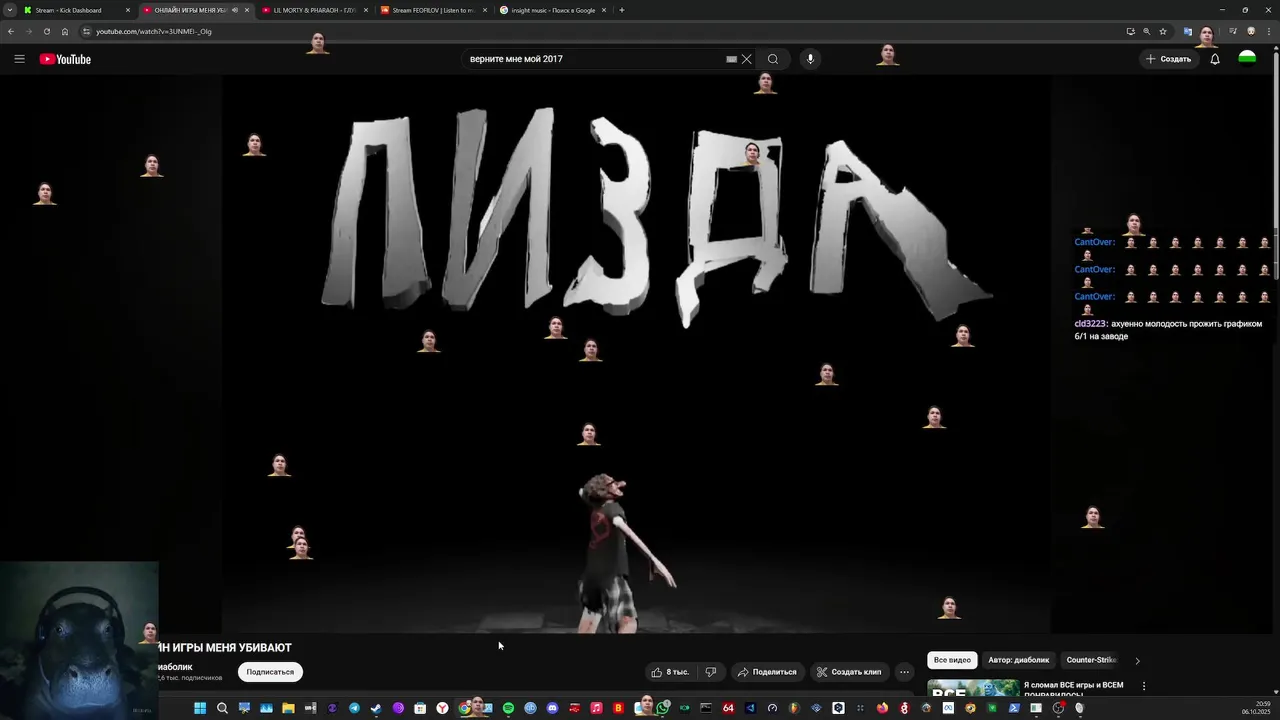Open Telegram from the taskbar
This screenshot has height=720, width=1280.
(x=354, y=708)
